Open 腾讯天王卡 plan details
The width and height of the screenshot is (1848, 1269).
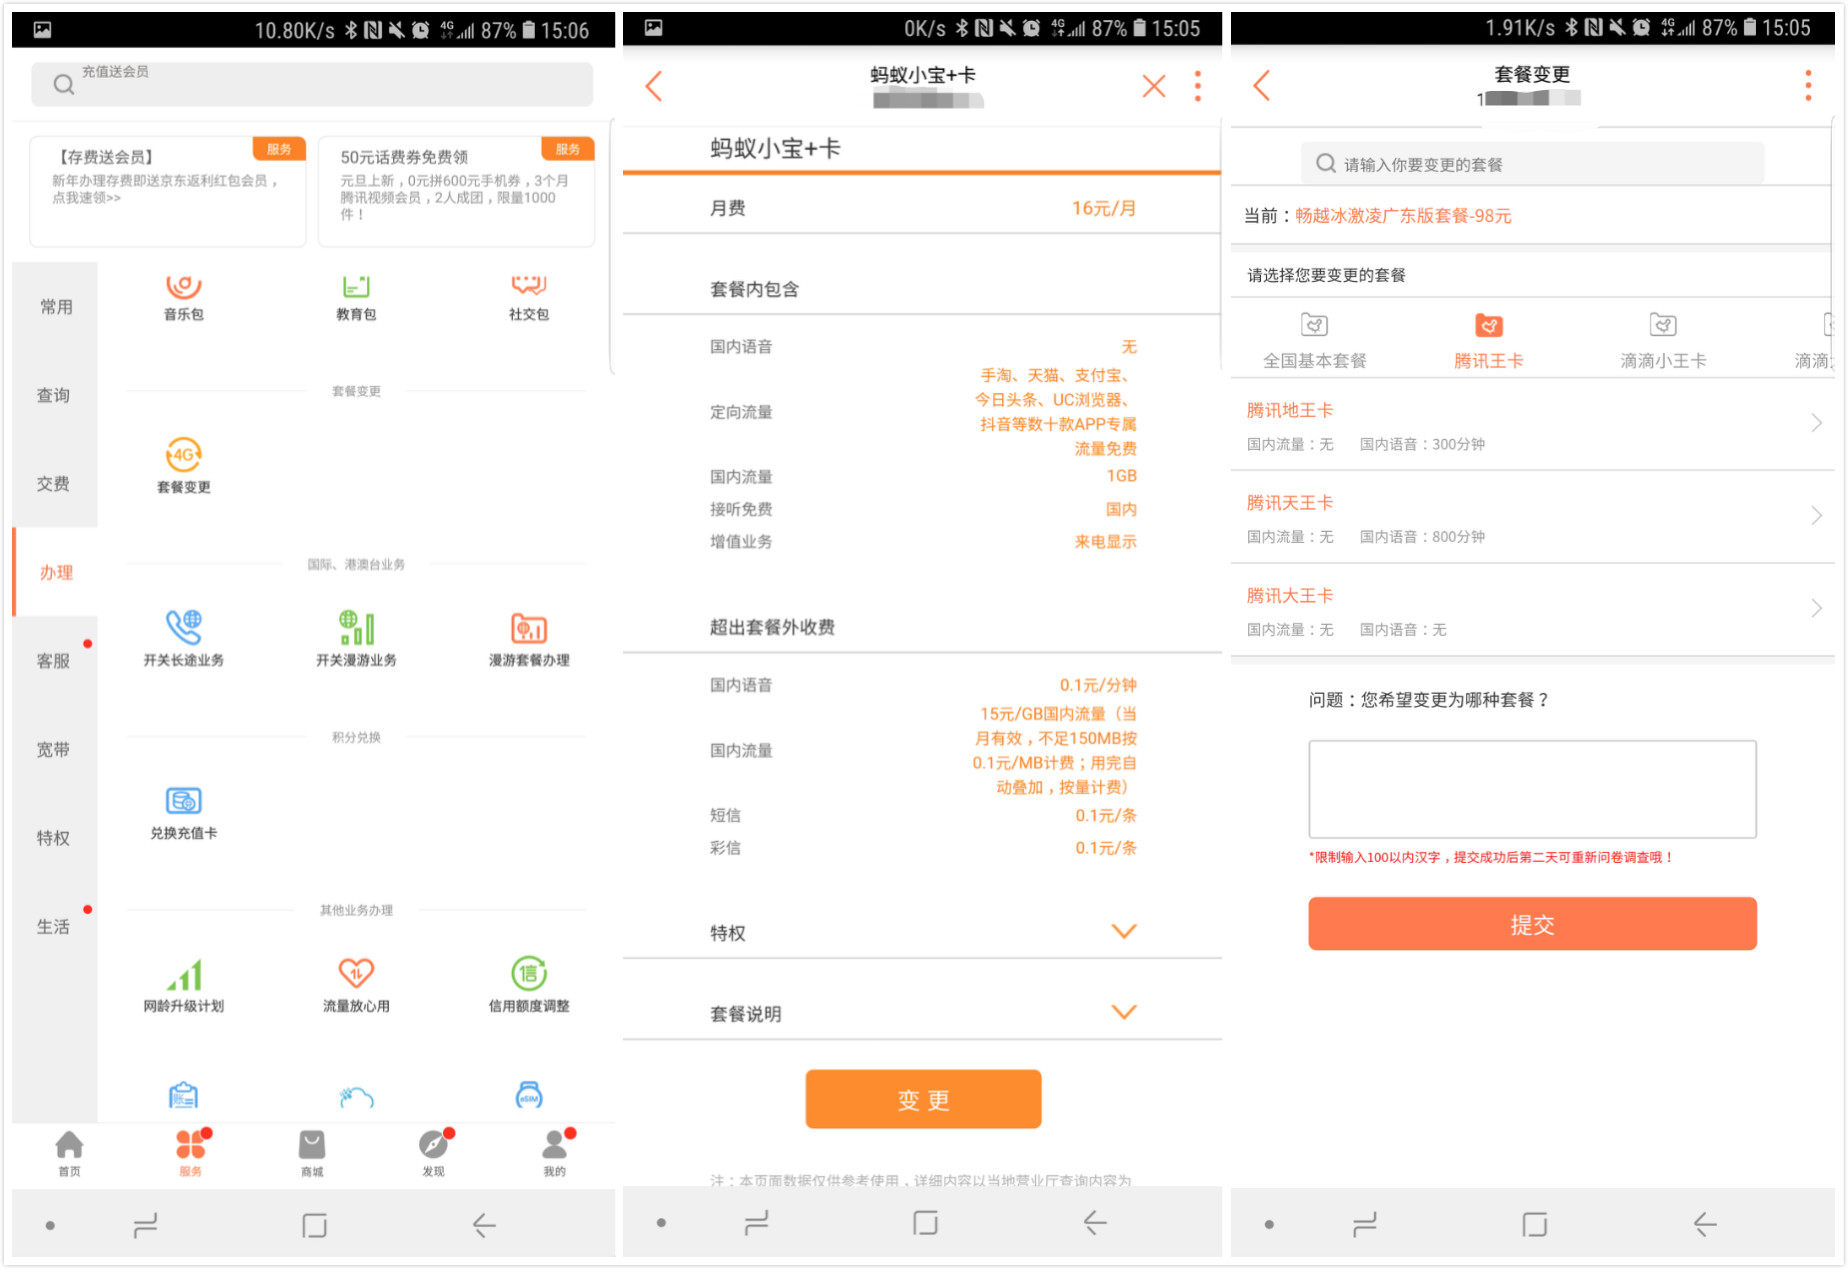1532,518
